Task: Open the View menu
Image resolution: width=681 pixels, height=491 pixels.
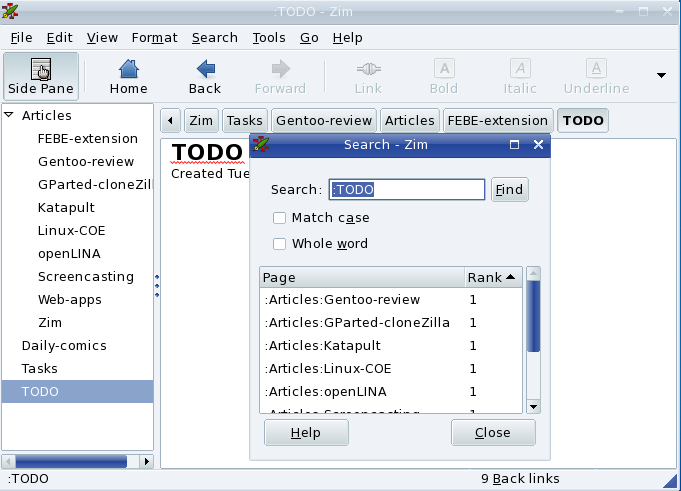Action: [x=102, y=38]
